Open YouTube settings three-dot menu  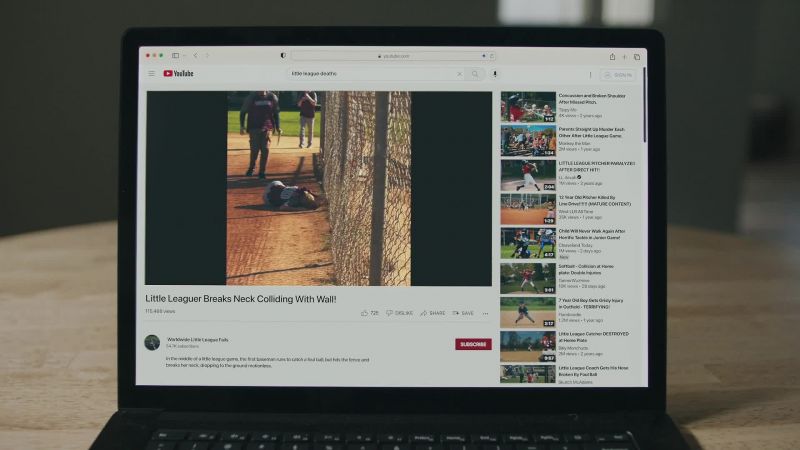click(590, 75)
